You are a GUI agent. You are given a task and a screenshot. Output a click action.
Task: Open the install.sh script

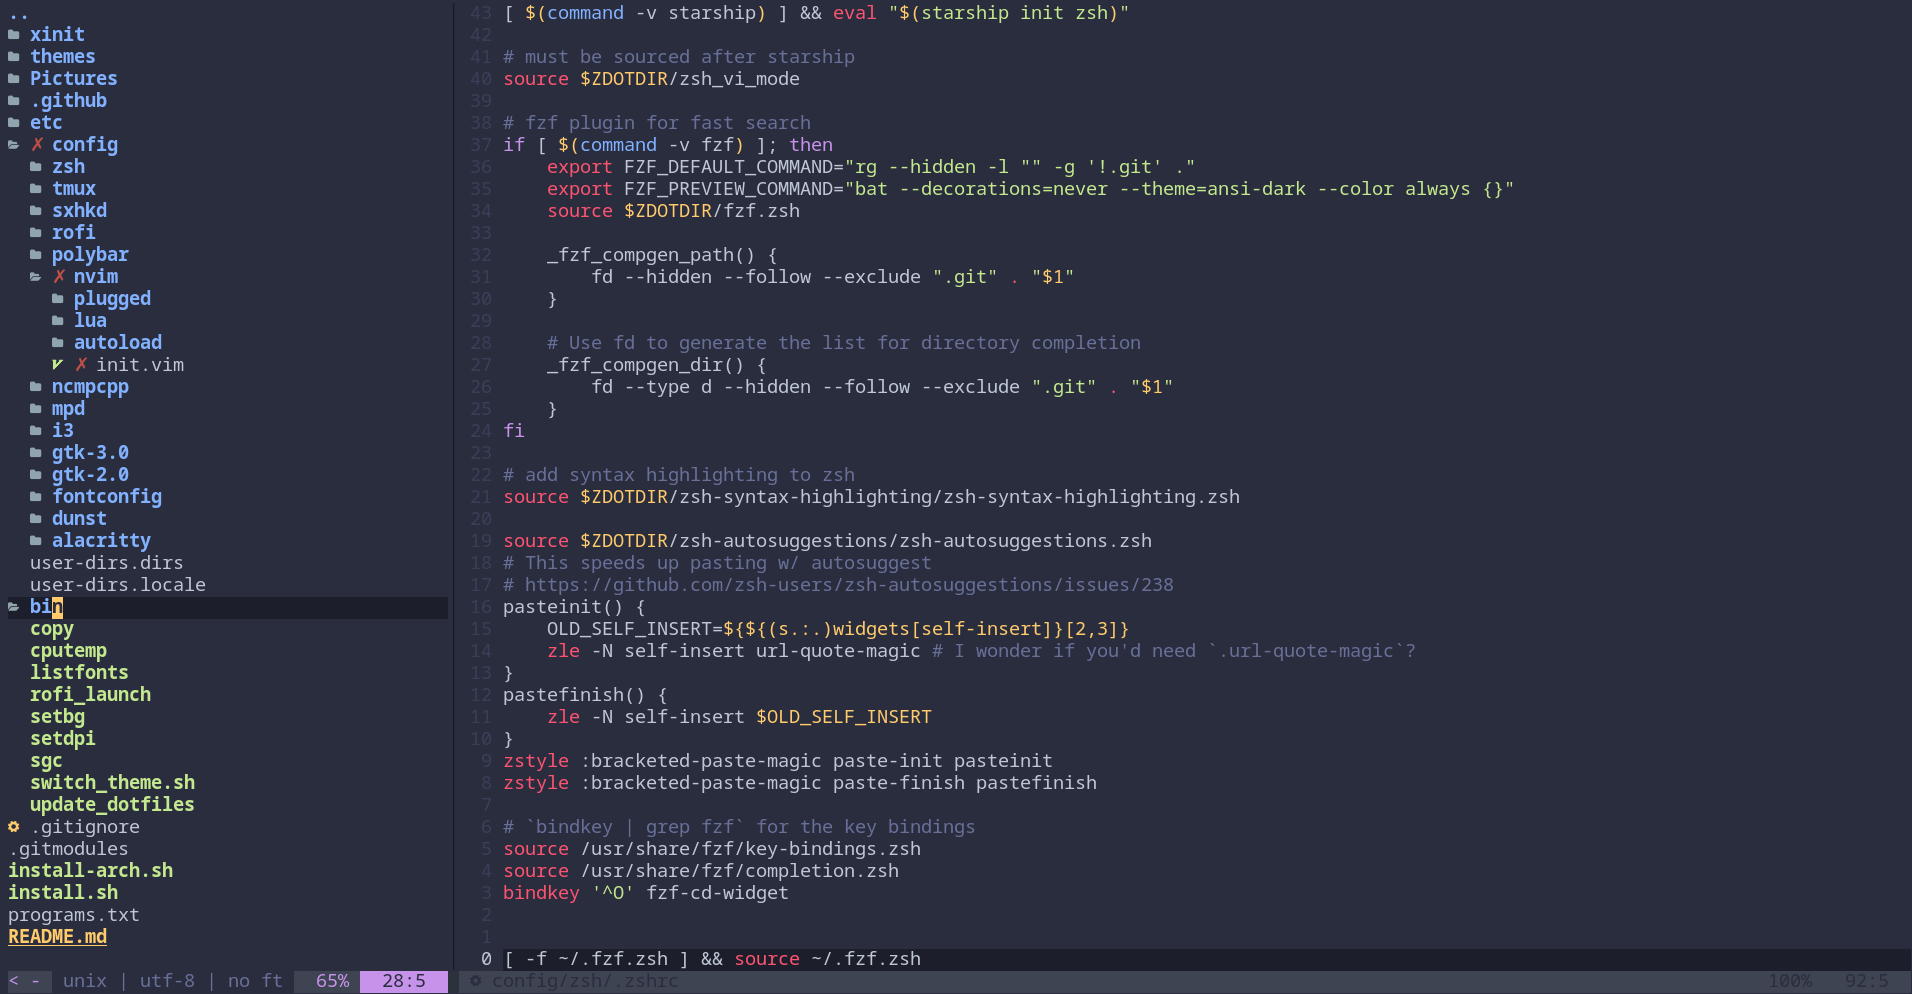[62, 892]
